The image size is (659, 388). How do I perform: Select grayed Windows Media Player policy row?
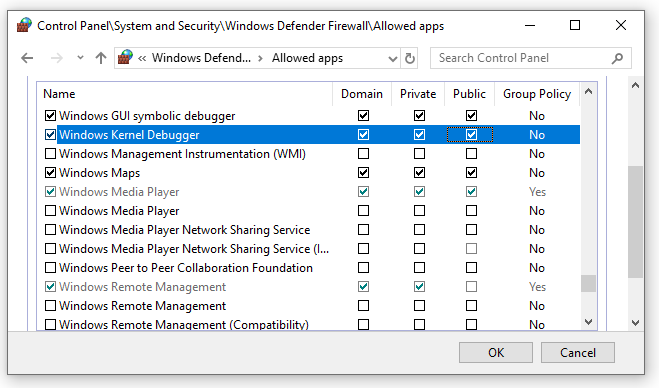[x=119, y=192]
